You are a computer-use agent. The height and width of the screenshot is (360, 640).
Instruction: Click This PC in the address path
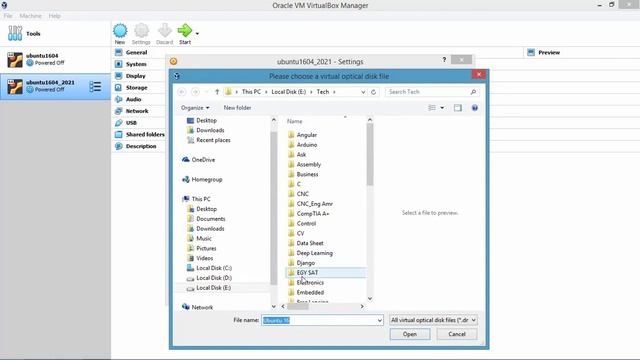coord(251,92)
